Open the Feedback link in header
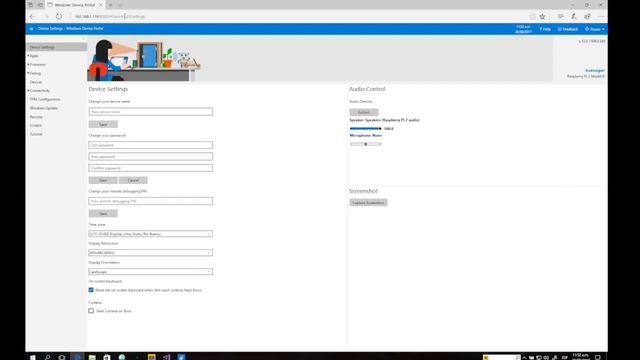 click(568, 29)
